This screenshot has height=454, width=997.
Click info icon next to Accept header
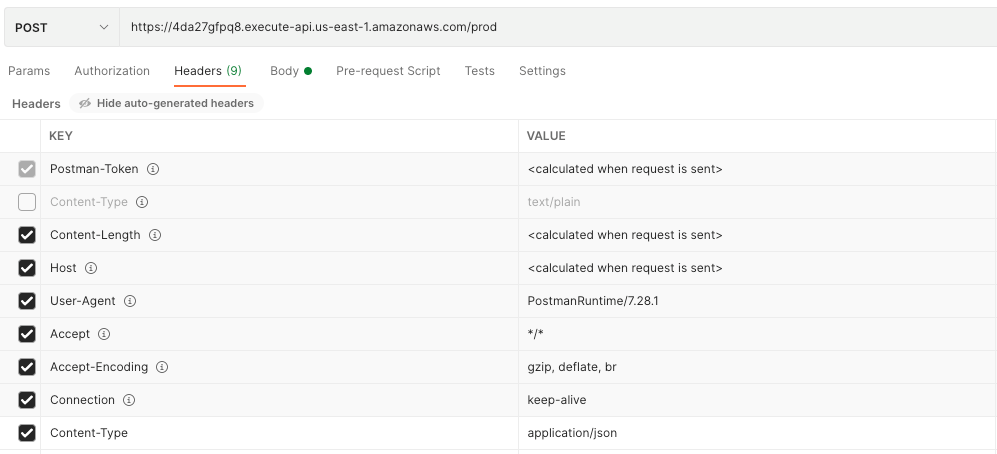click(104, 334)
